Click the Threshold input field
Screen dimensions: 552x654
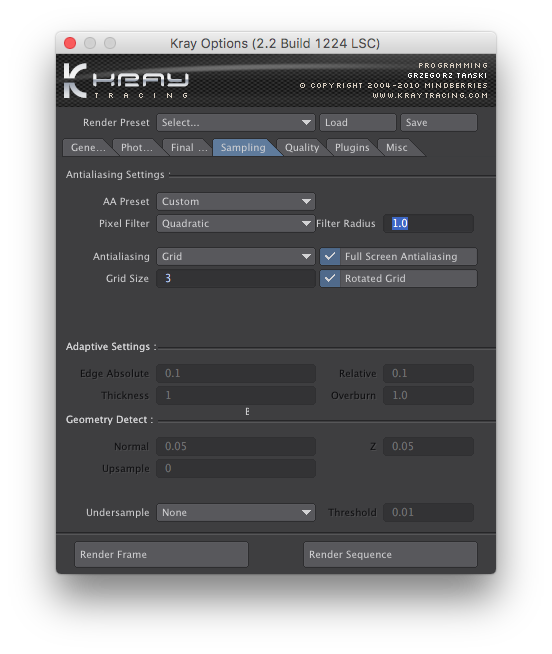(x=428, y=513)
